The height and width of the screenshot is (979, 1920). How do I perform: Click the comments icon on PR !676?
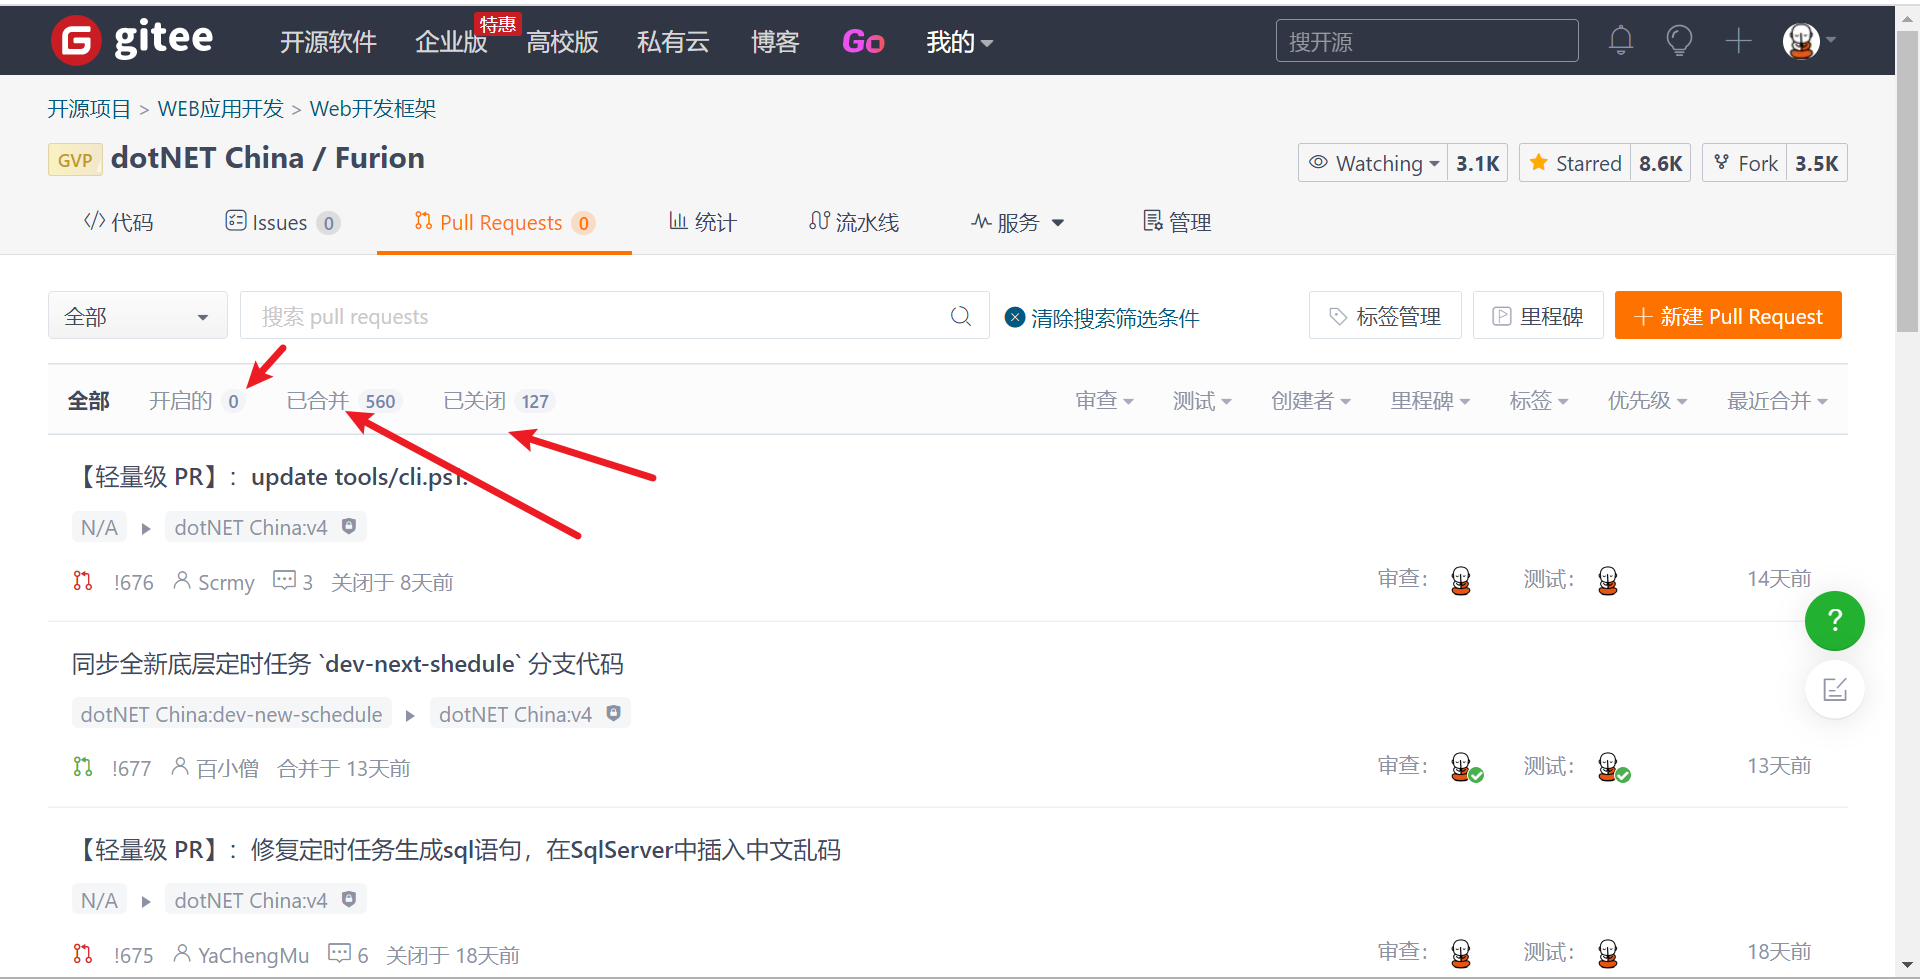click(x=284, y=580)
